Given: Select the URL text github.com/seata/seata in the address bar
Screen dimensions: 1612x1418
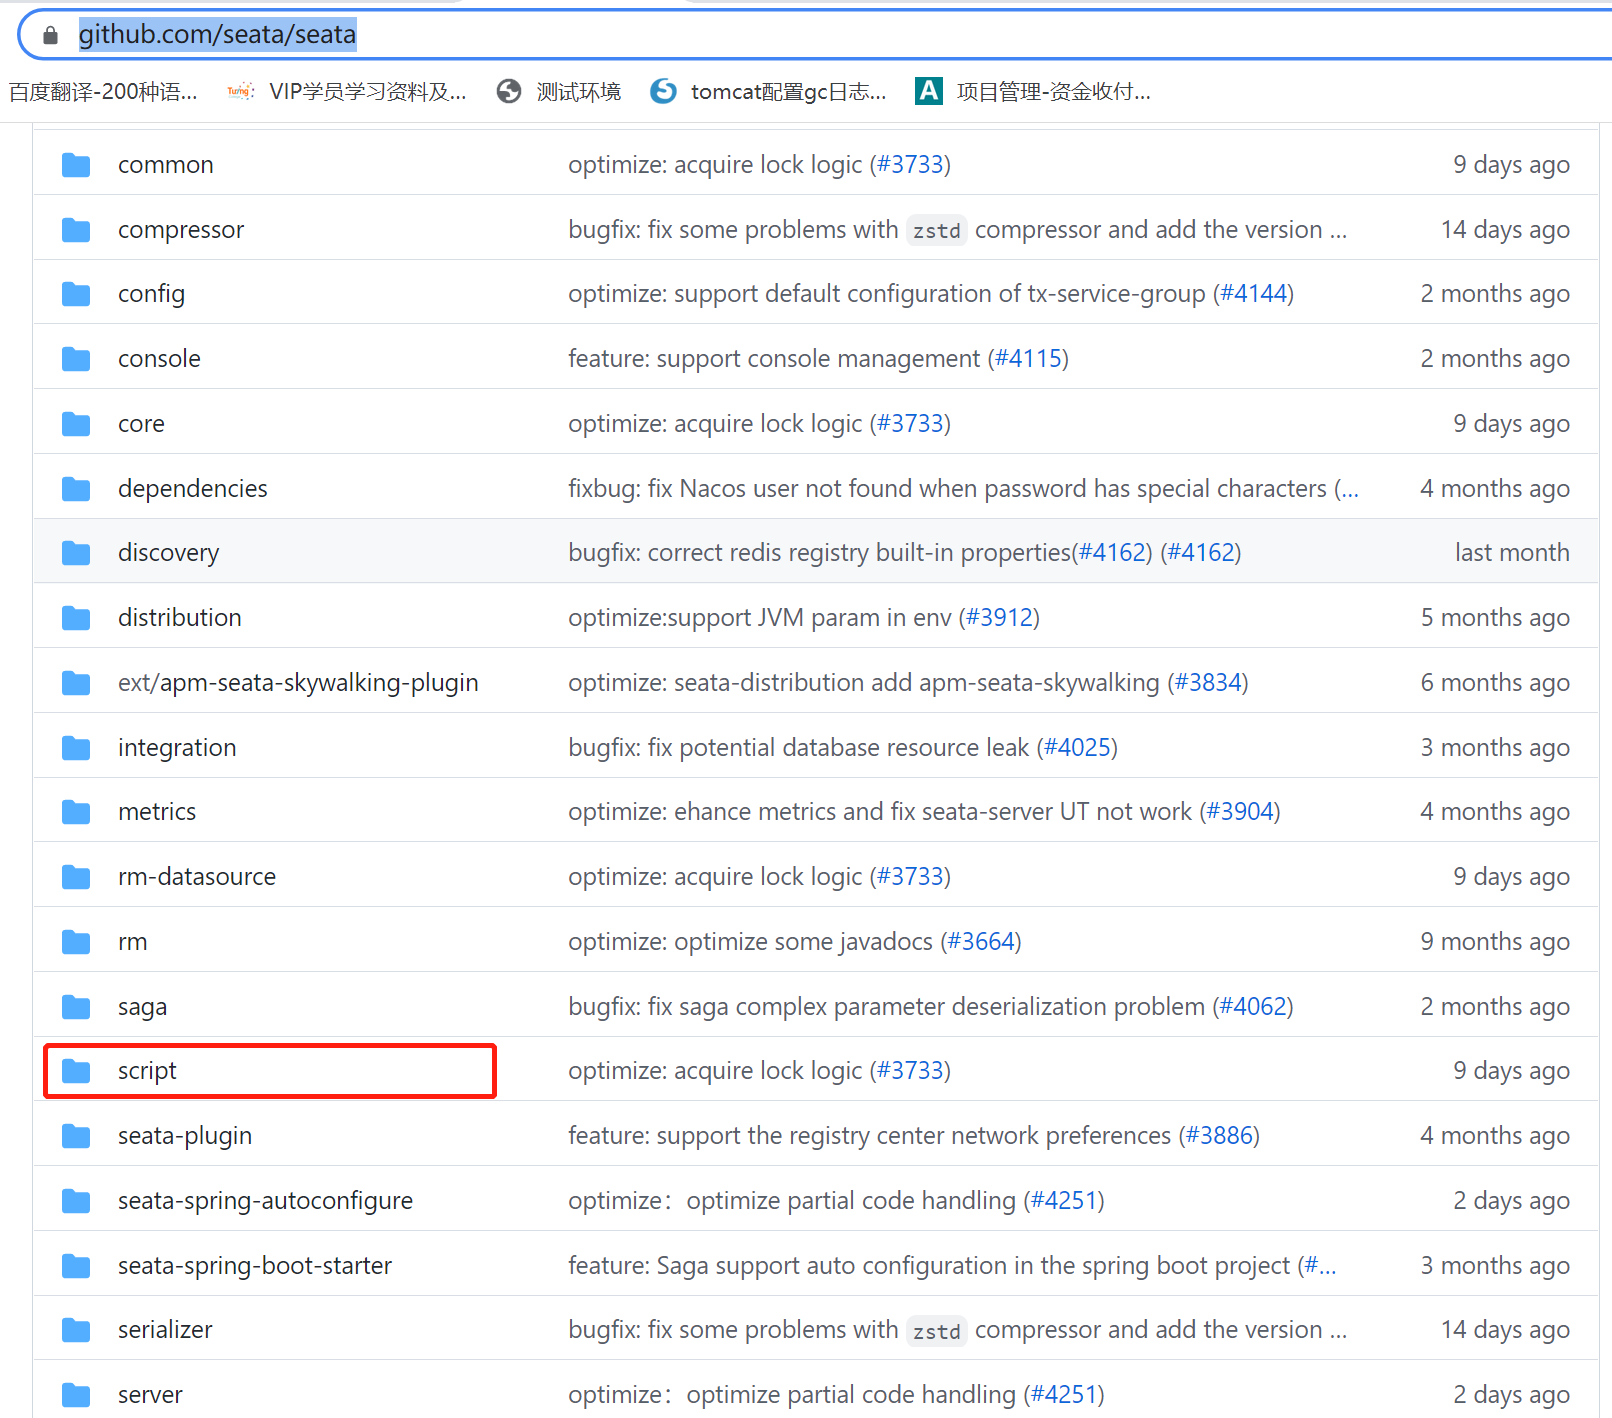Looking at the screenshot, I should point(217,34).
